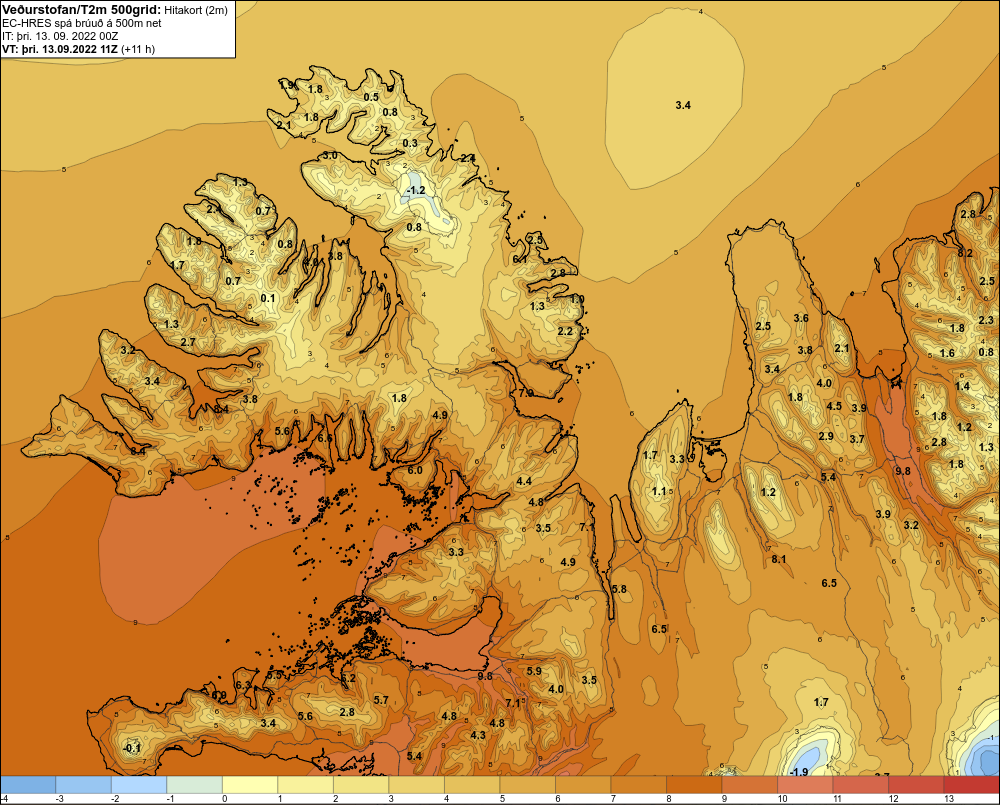
Task: Pick the legend color band between 8 and 9
Action: click(694, 785)
